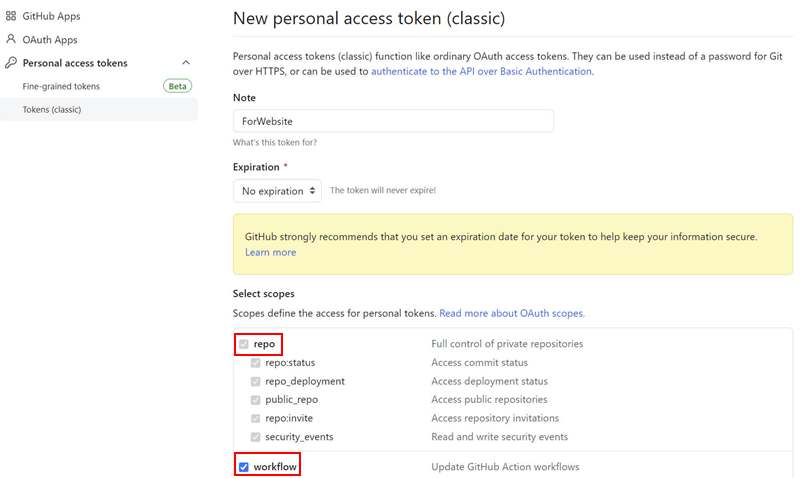Toggle the repo scope checkbox
This screenshot has width=800, height=478.
(x=244, y=344)
